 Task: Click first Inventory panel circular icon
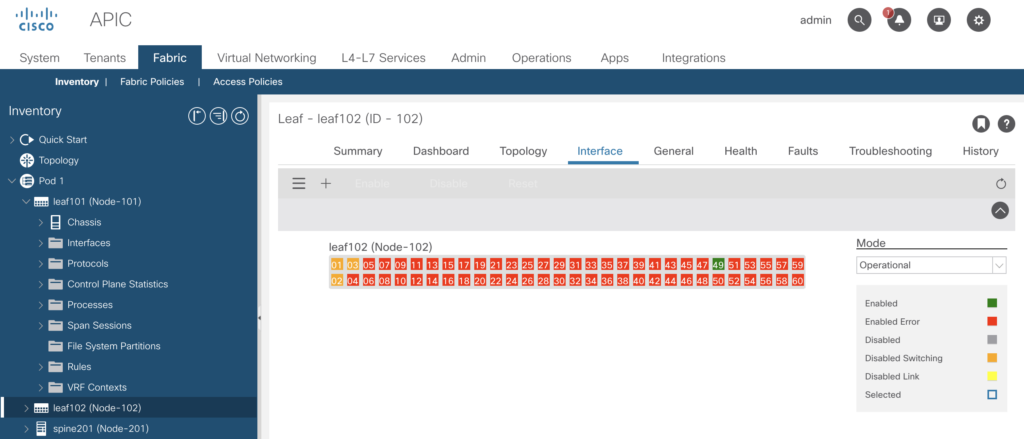coord(197,116)
